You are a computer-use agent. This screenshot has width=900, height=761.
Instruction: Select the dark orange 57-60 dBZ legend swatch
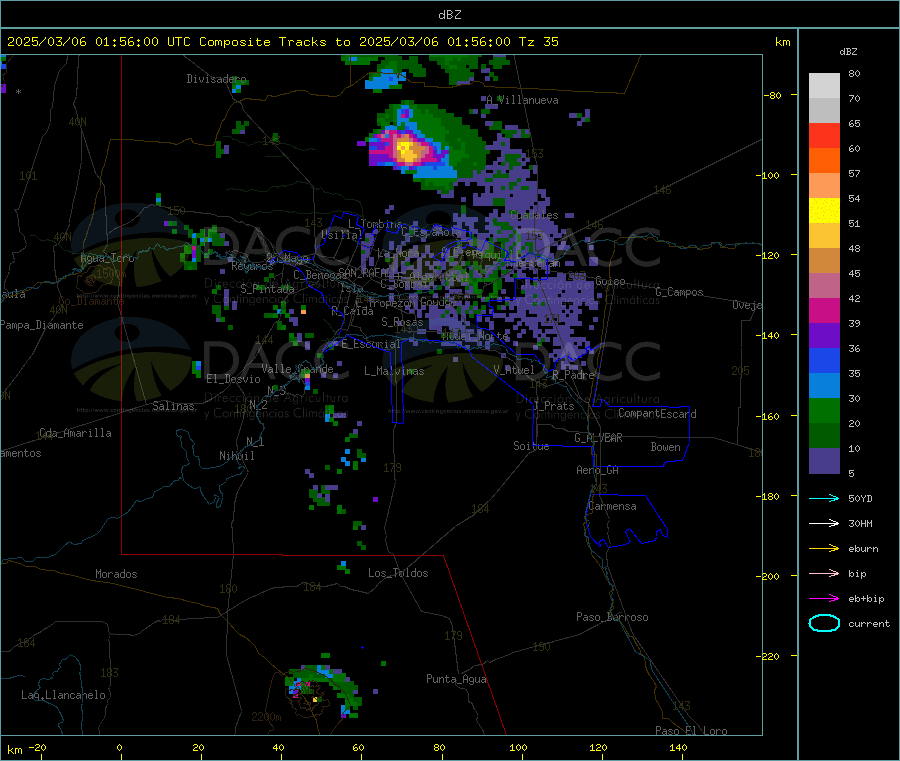click(824, 161)
